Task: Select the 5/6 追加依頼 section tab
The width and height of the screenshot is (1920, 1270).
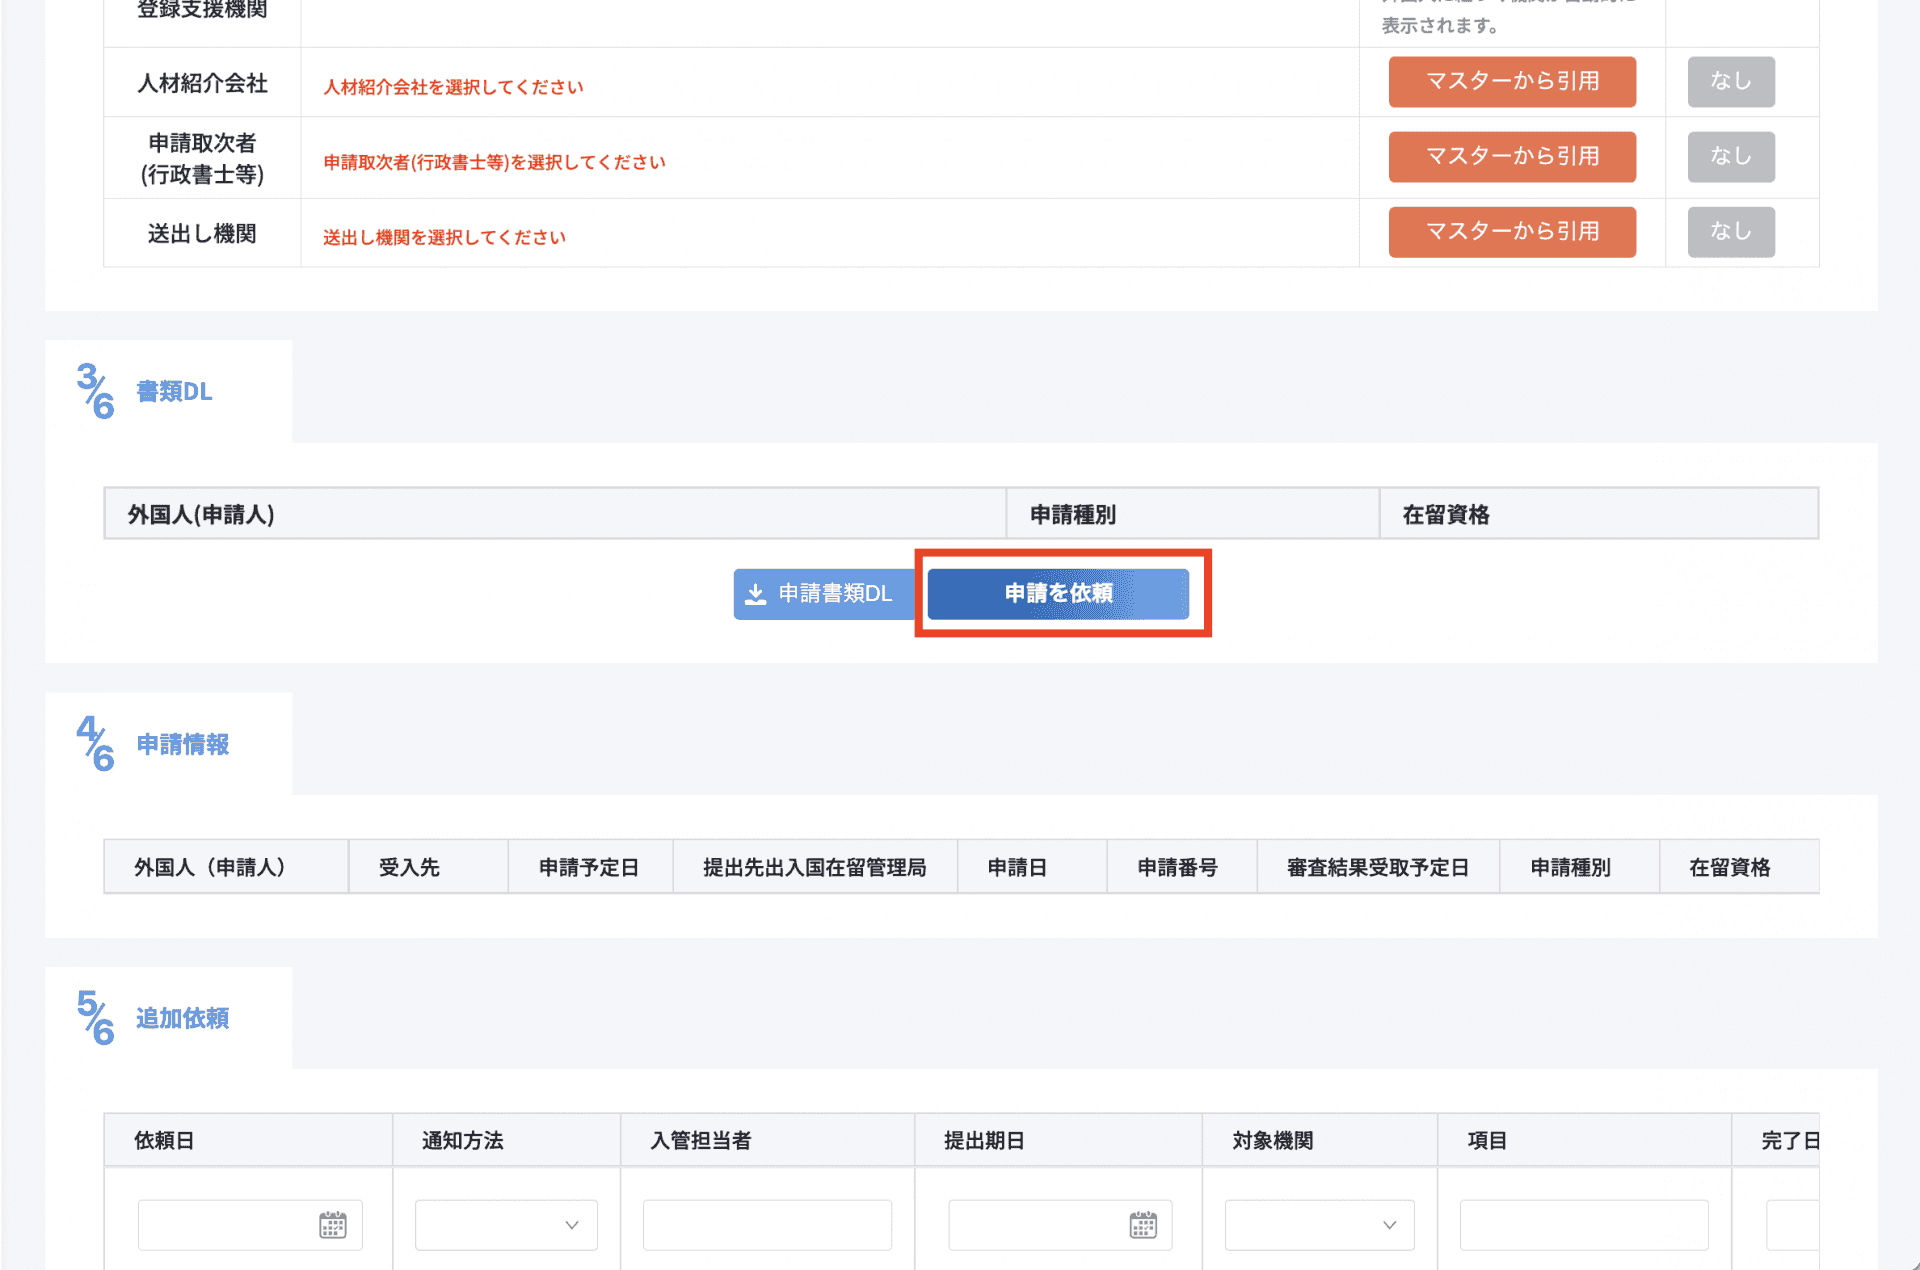Action: point(169,1018)
